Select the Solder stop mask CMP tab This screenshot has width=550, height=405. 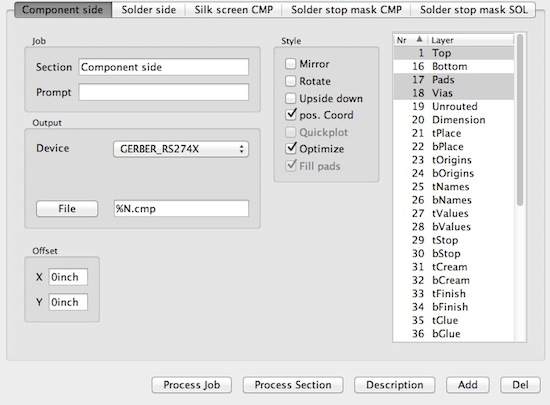pos(346,10)
